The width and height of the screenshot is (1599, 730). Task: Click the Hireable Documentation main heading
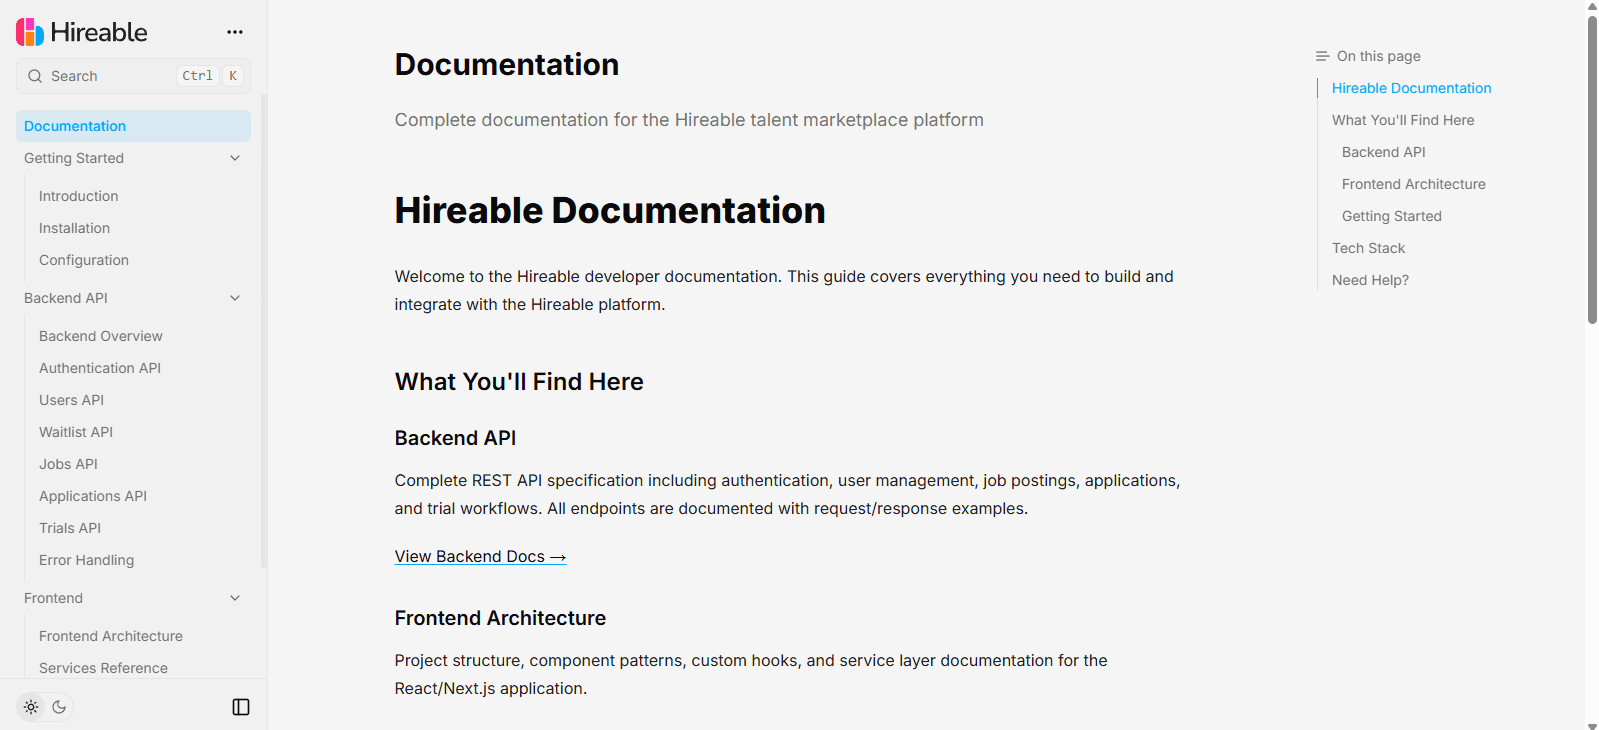pos(610,211)
